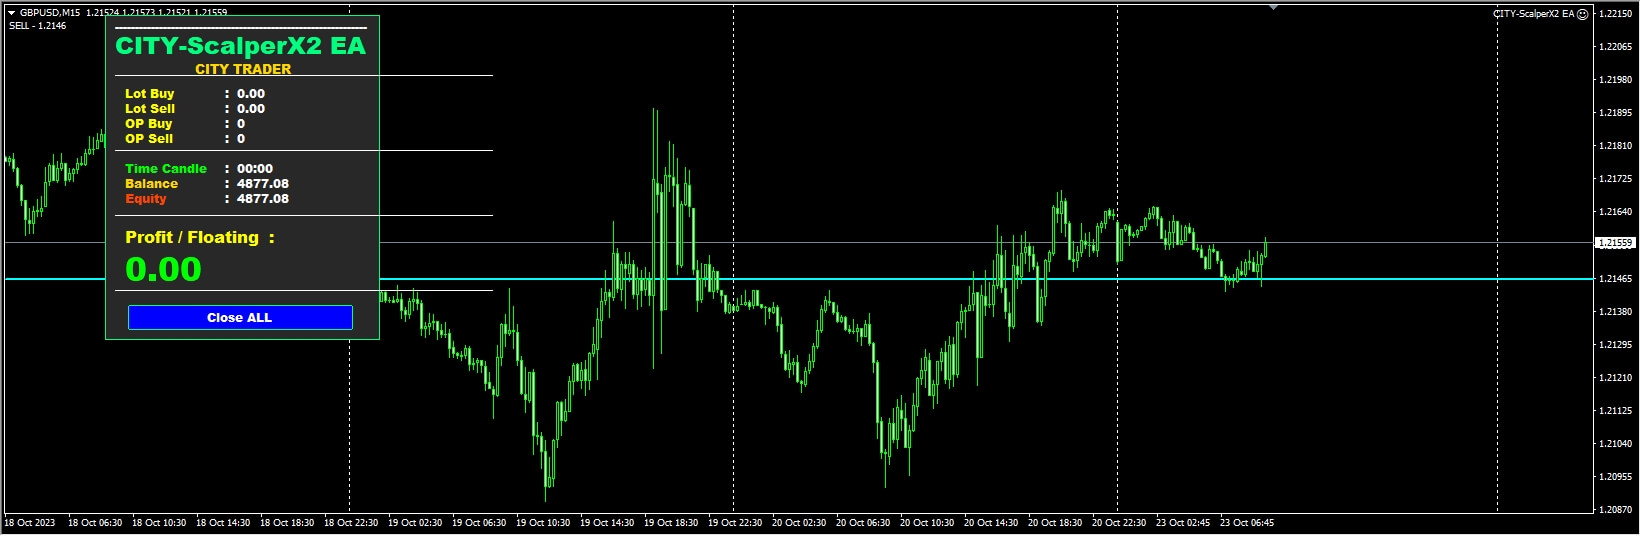Screen dimensions: 1641x536
Task: Click the Lot Buy label
Action: tap(149, 94)
